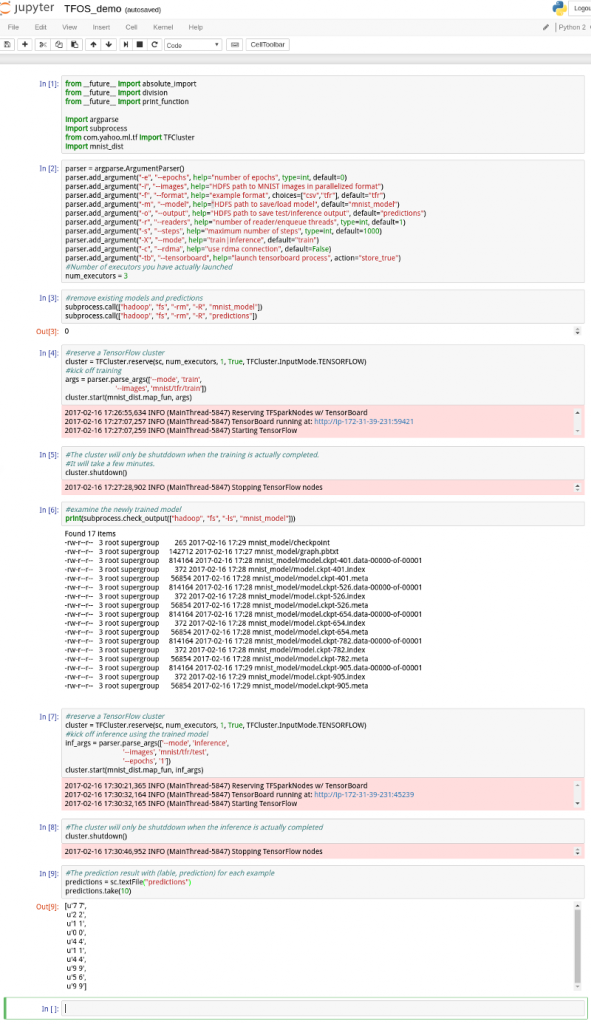Screen dimensions: 591x1024
Task: Select the In[2] argument parser code cell
Action: click(323, 222)
